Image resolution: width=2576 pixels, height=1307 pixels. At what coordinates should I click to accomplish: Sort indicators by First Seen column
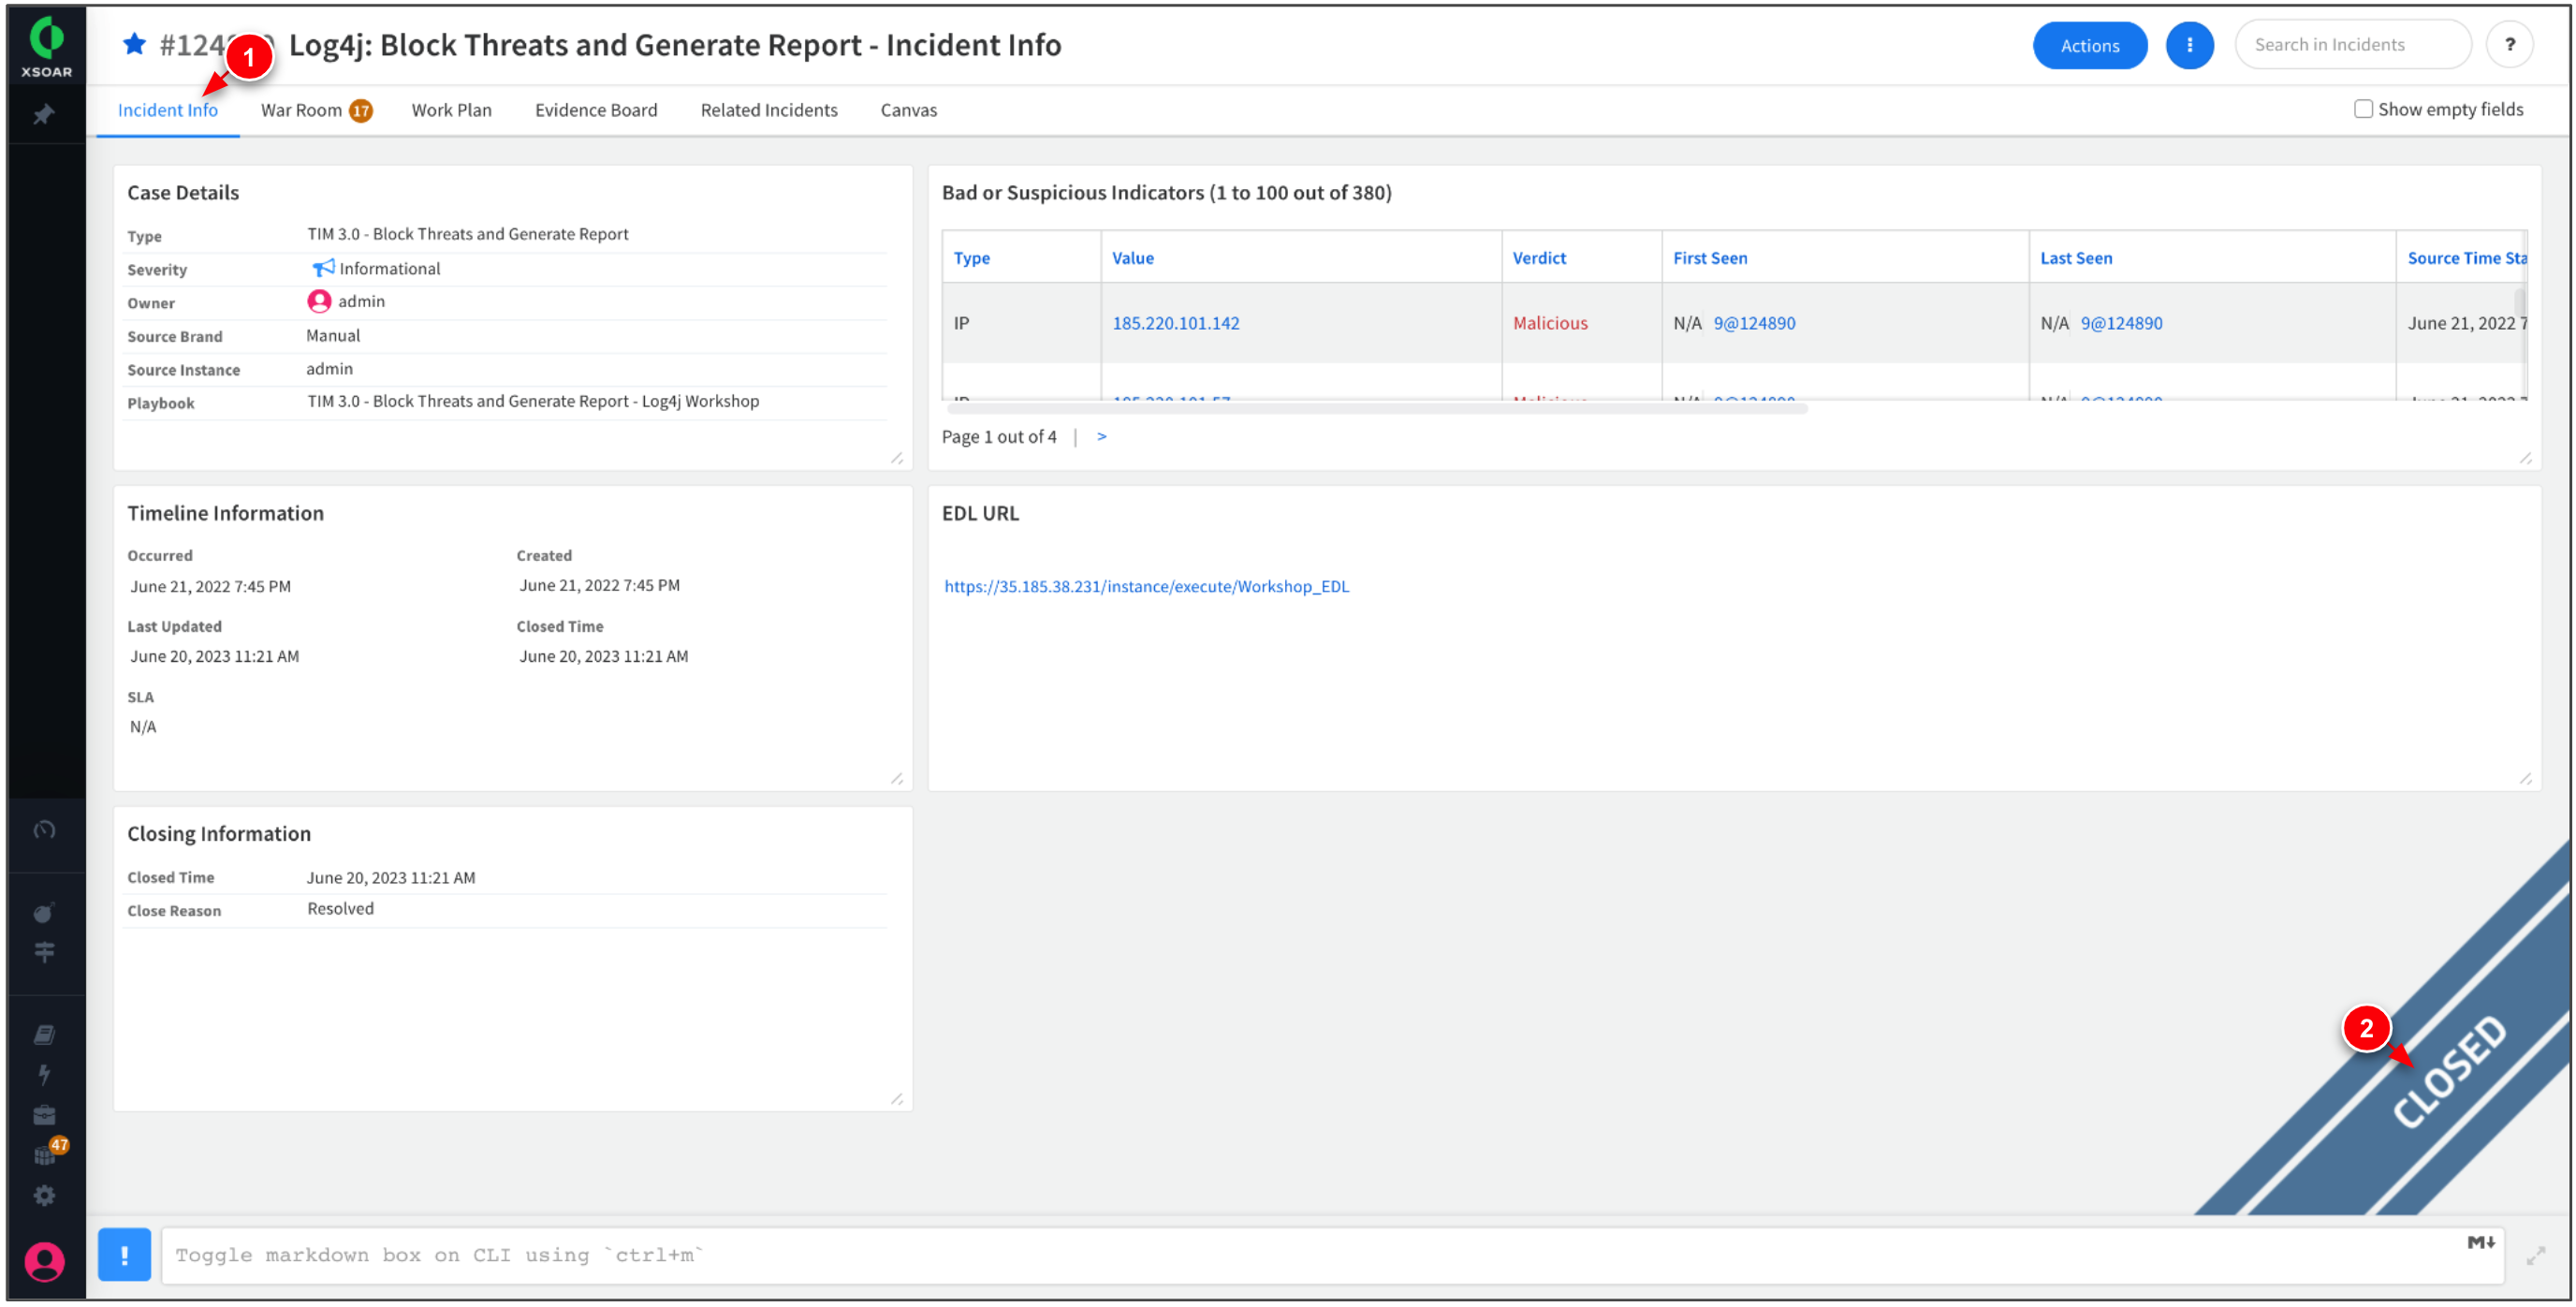(x=1711, y=258)
